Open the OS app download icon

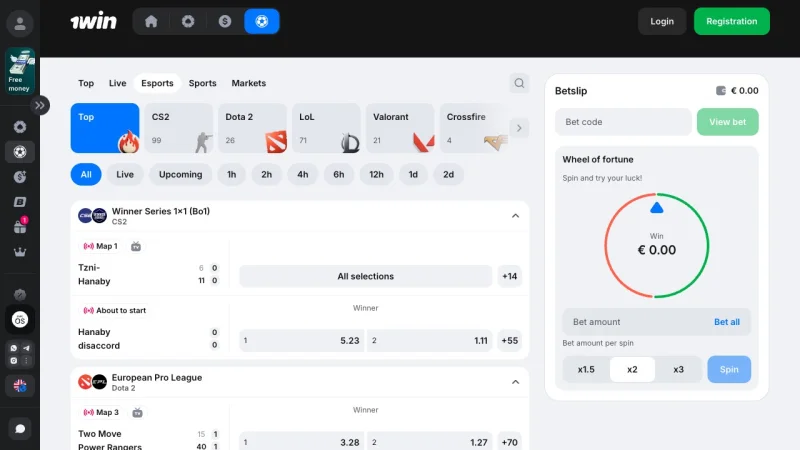[20, 320]
